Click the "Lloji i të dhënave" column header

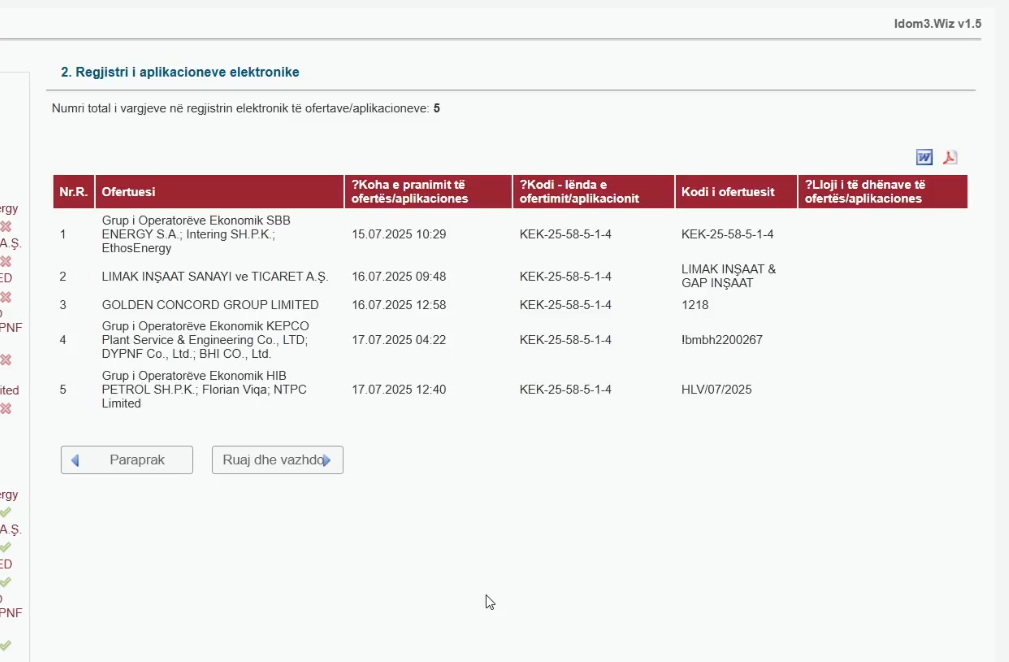(866, 192)
